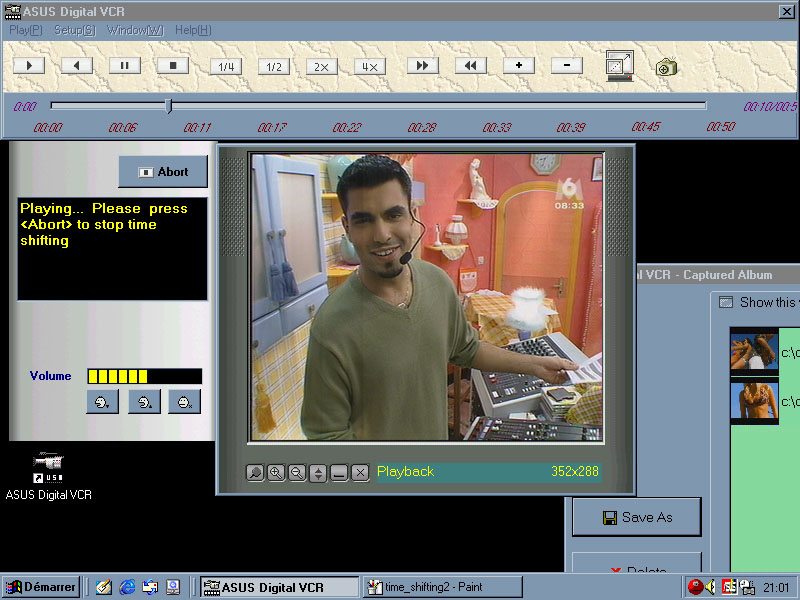Stop the video playback
This screenshot has width=800, height=600.
(173, 66)
